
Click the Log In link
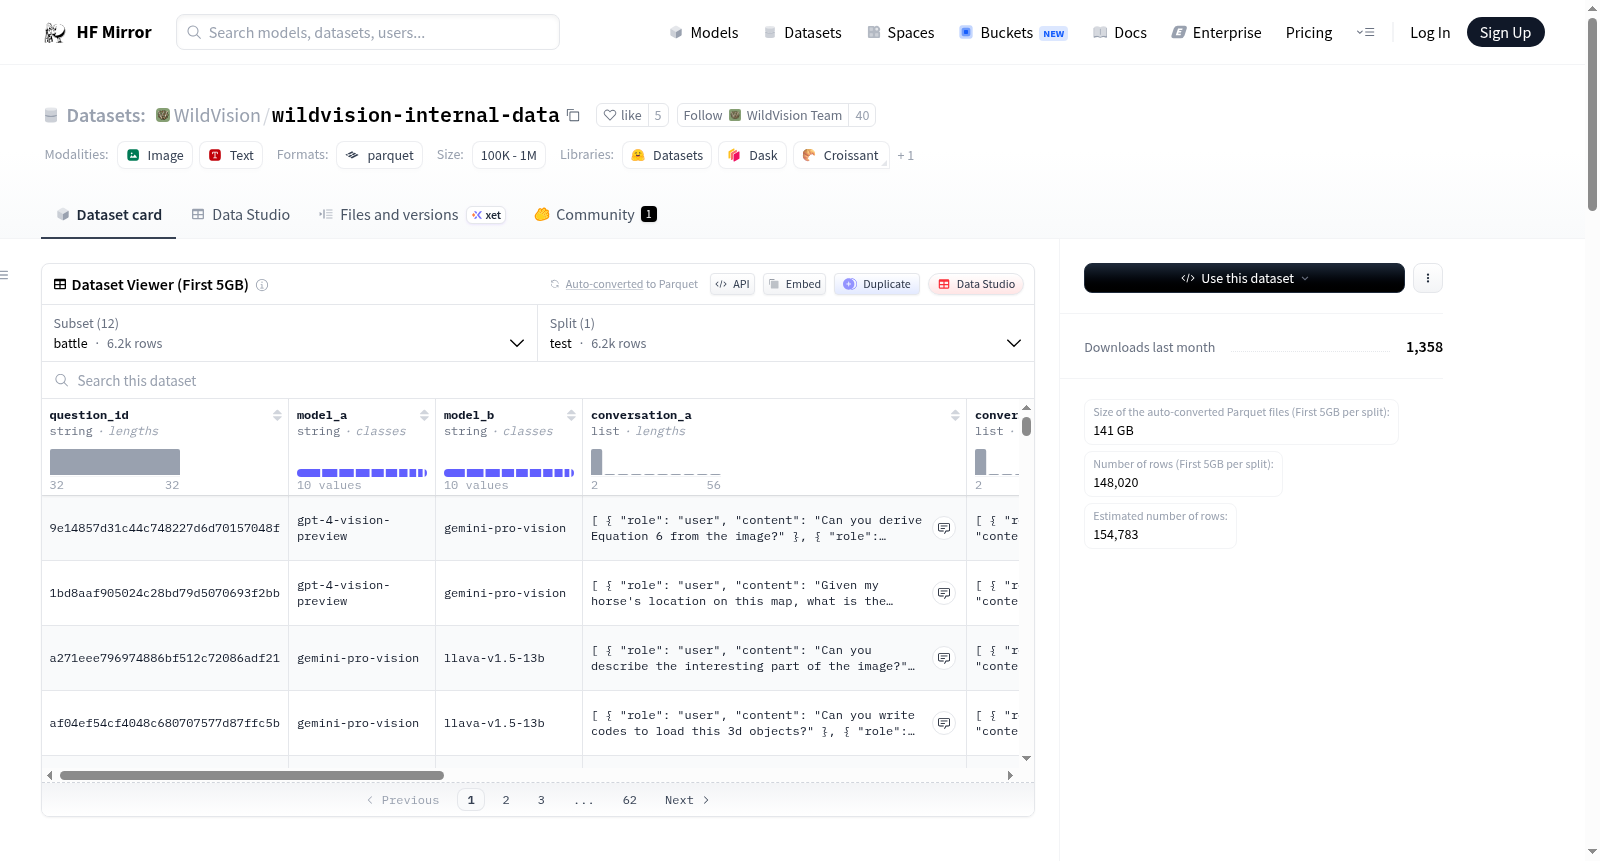pyautogui.click(x=1430, y=33)
